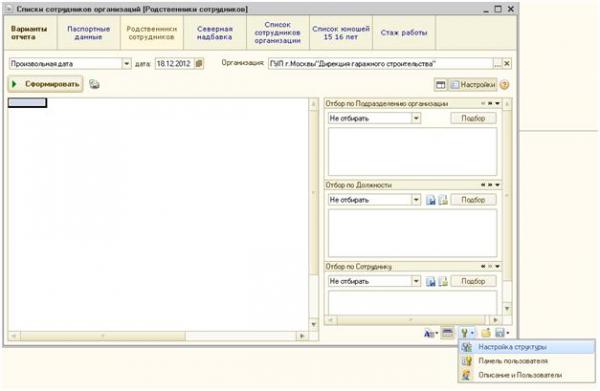Collapse the Отбор по Должности section

pos(497,185)
